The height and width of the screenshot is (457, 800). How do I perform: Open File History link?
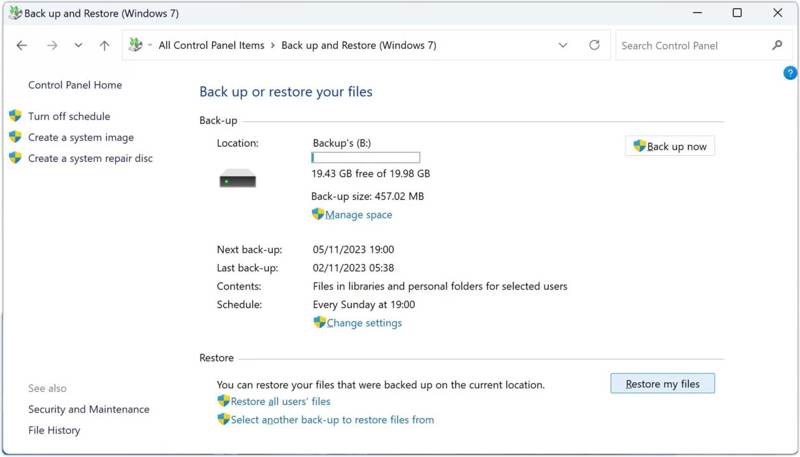click(54, 430)
